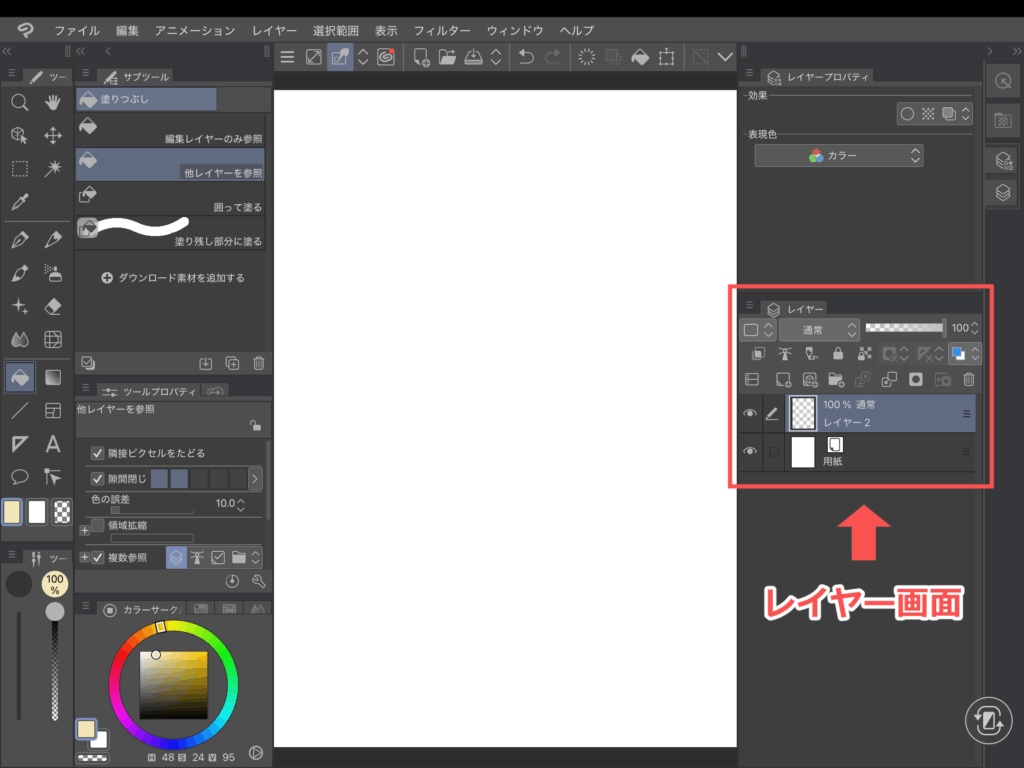Open the カラー expression color dropdown
This screenshot has width=1024, height=768.
[x=838, y=156]
